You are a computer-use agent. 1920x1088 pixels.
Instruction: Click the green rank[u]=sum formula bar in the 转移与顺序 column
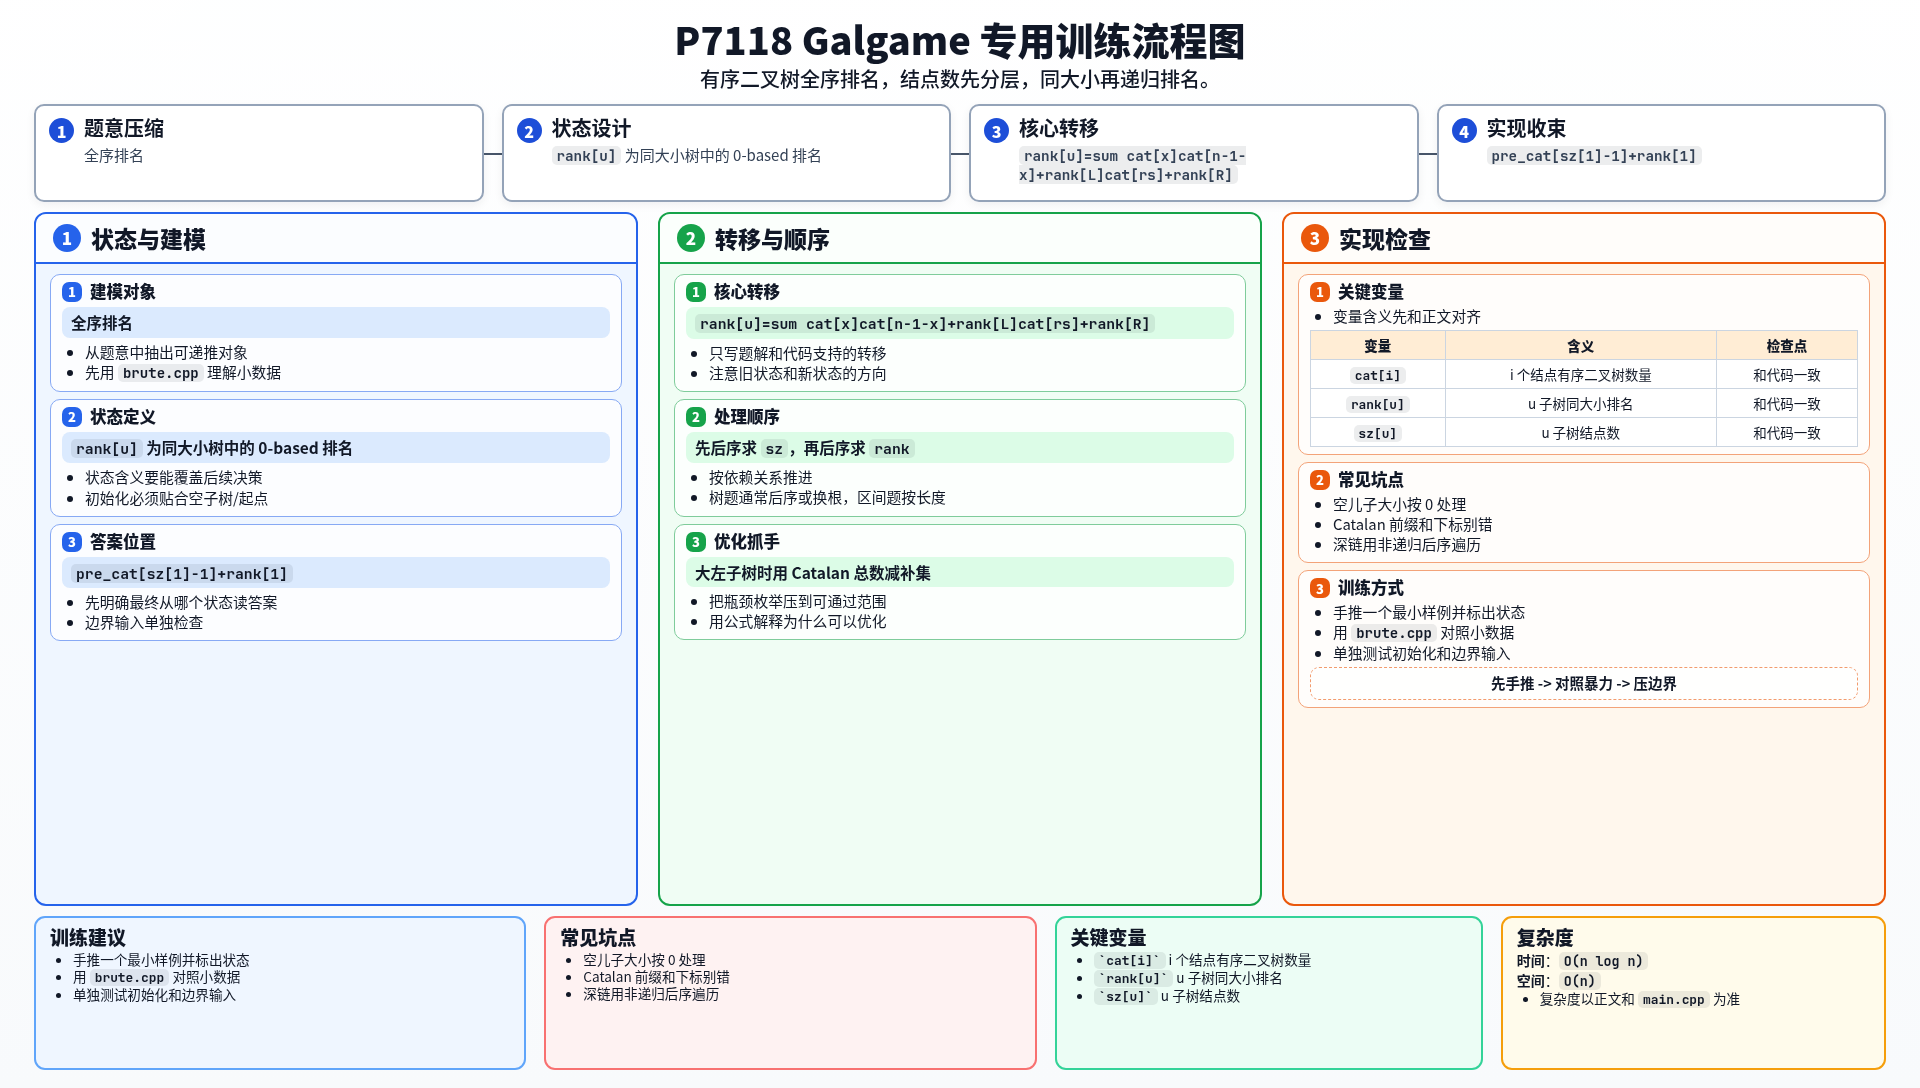(960, 323)
